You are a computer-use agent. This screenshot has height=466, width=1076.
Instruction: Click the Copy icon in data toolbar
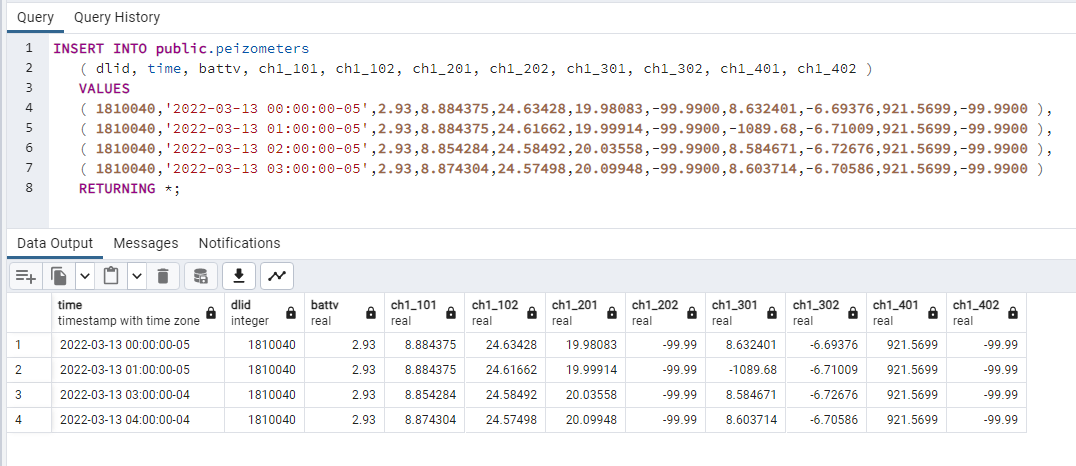[x=60, y=277]
